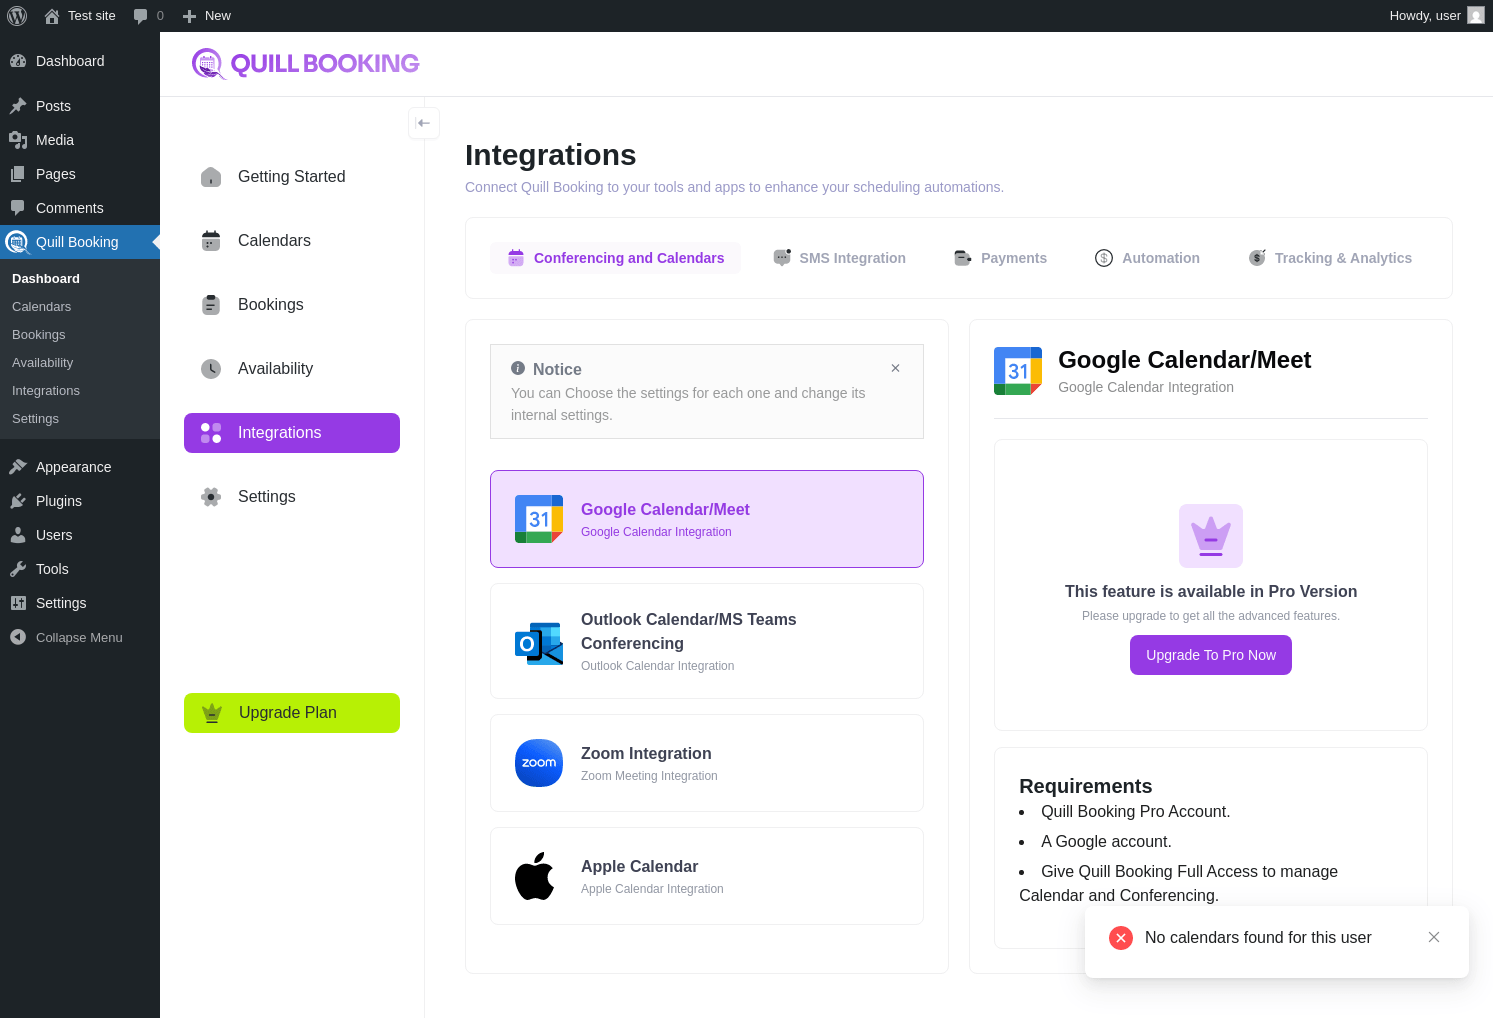The image size is (1493, 1018).
Task: Click Upgrade To Pro Now button
Action: click(1210, 655)
